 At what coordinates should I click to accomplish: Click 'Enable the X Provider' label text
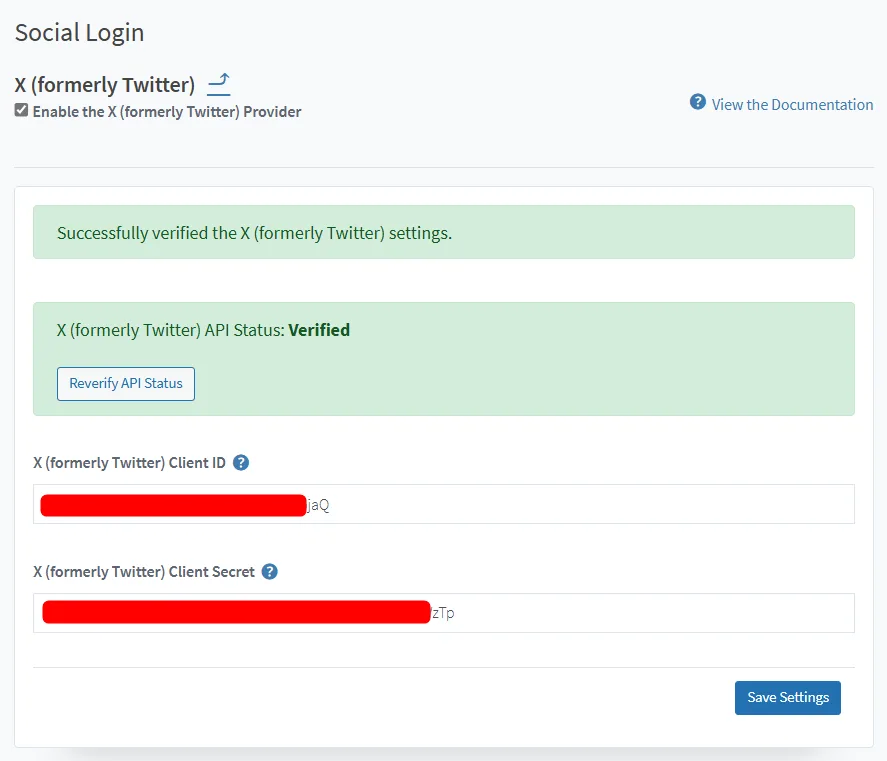tap(167, 111)
